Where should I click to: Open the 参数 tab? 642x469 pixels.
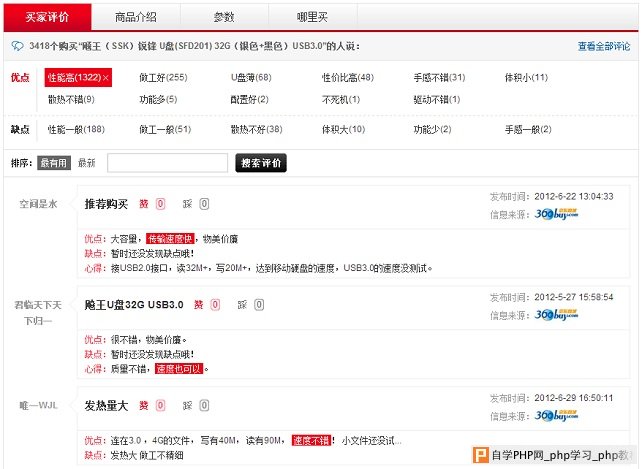224,16
